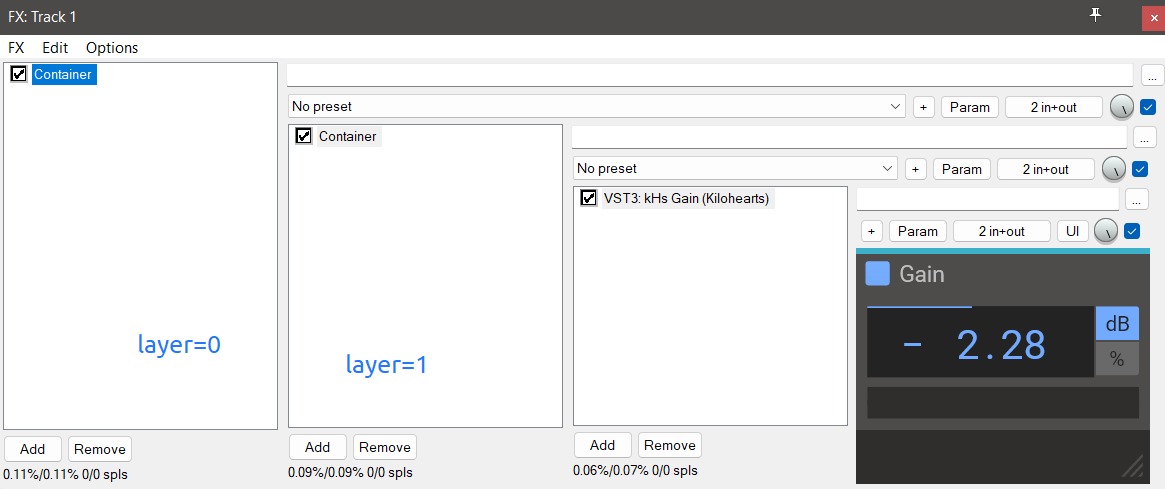Click Add under the layer 0 list
This screenshot has height=489, width=1165.
pos(33,449)
